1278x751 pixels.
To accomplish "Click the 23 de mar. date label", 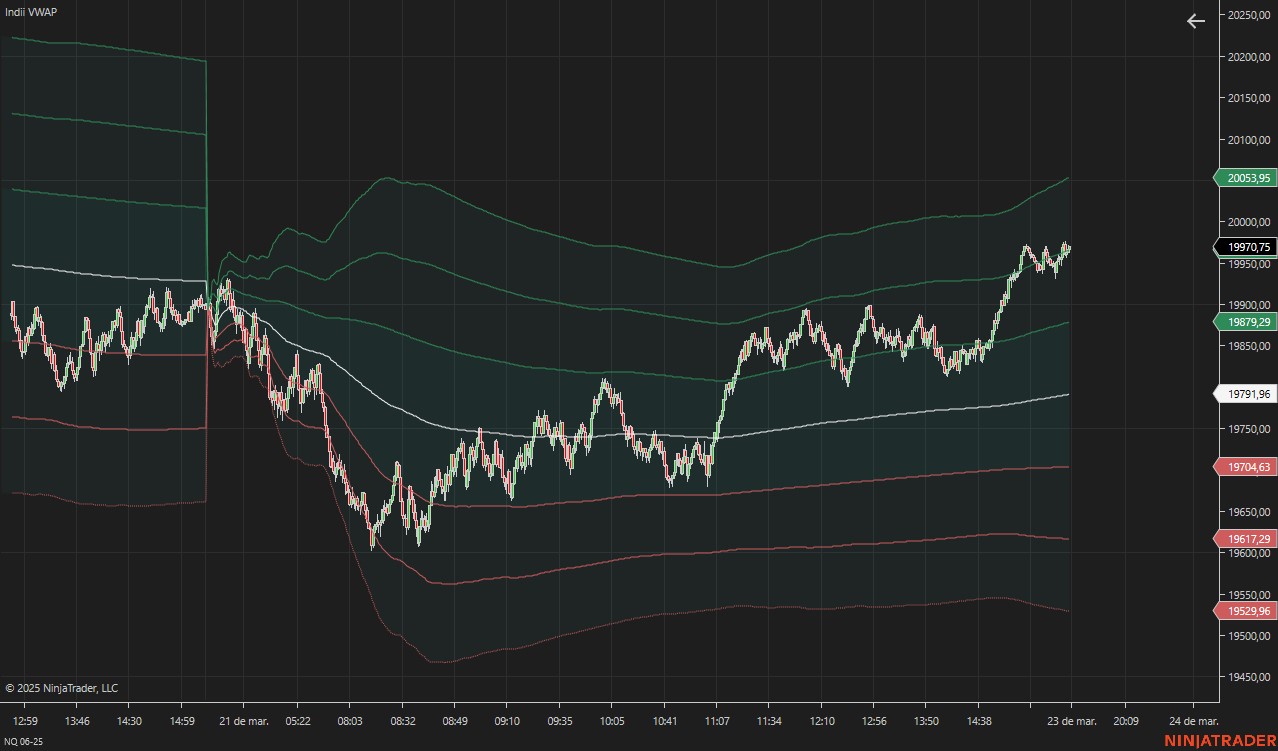I will [x=1072, y=721].
